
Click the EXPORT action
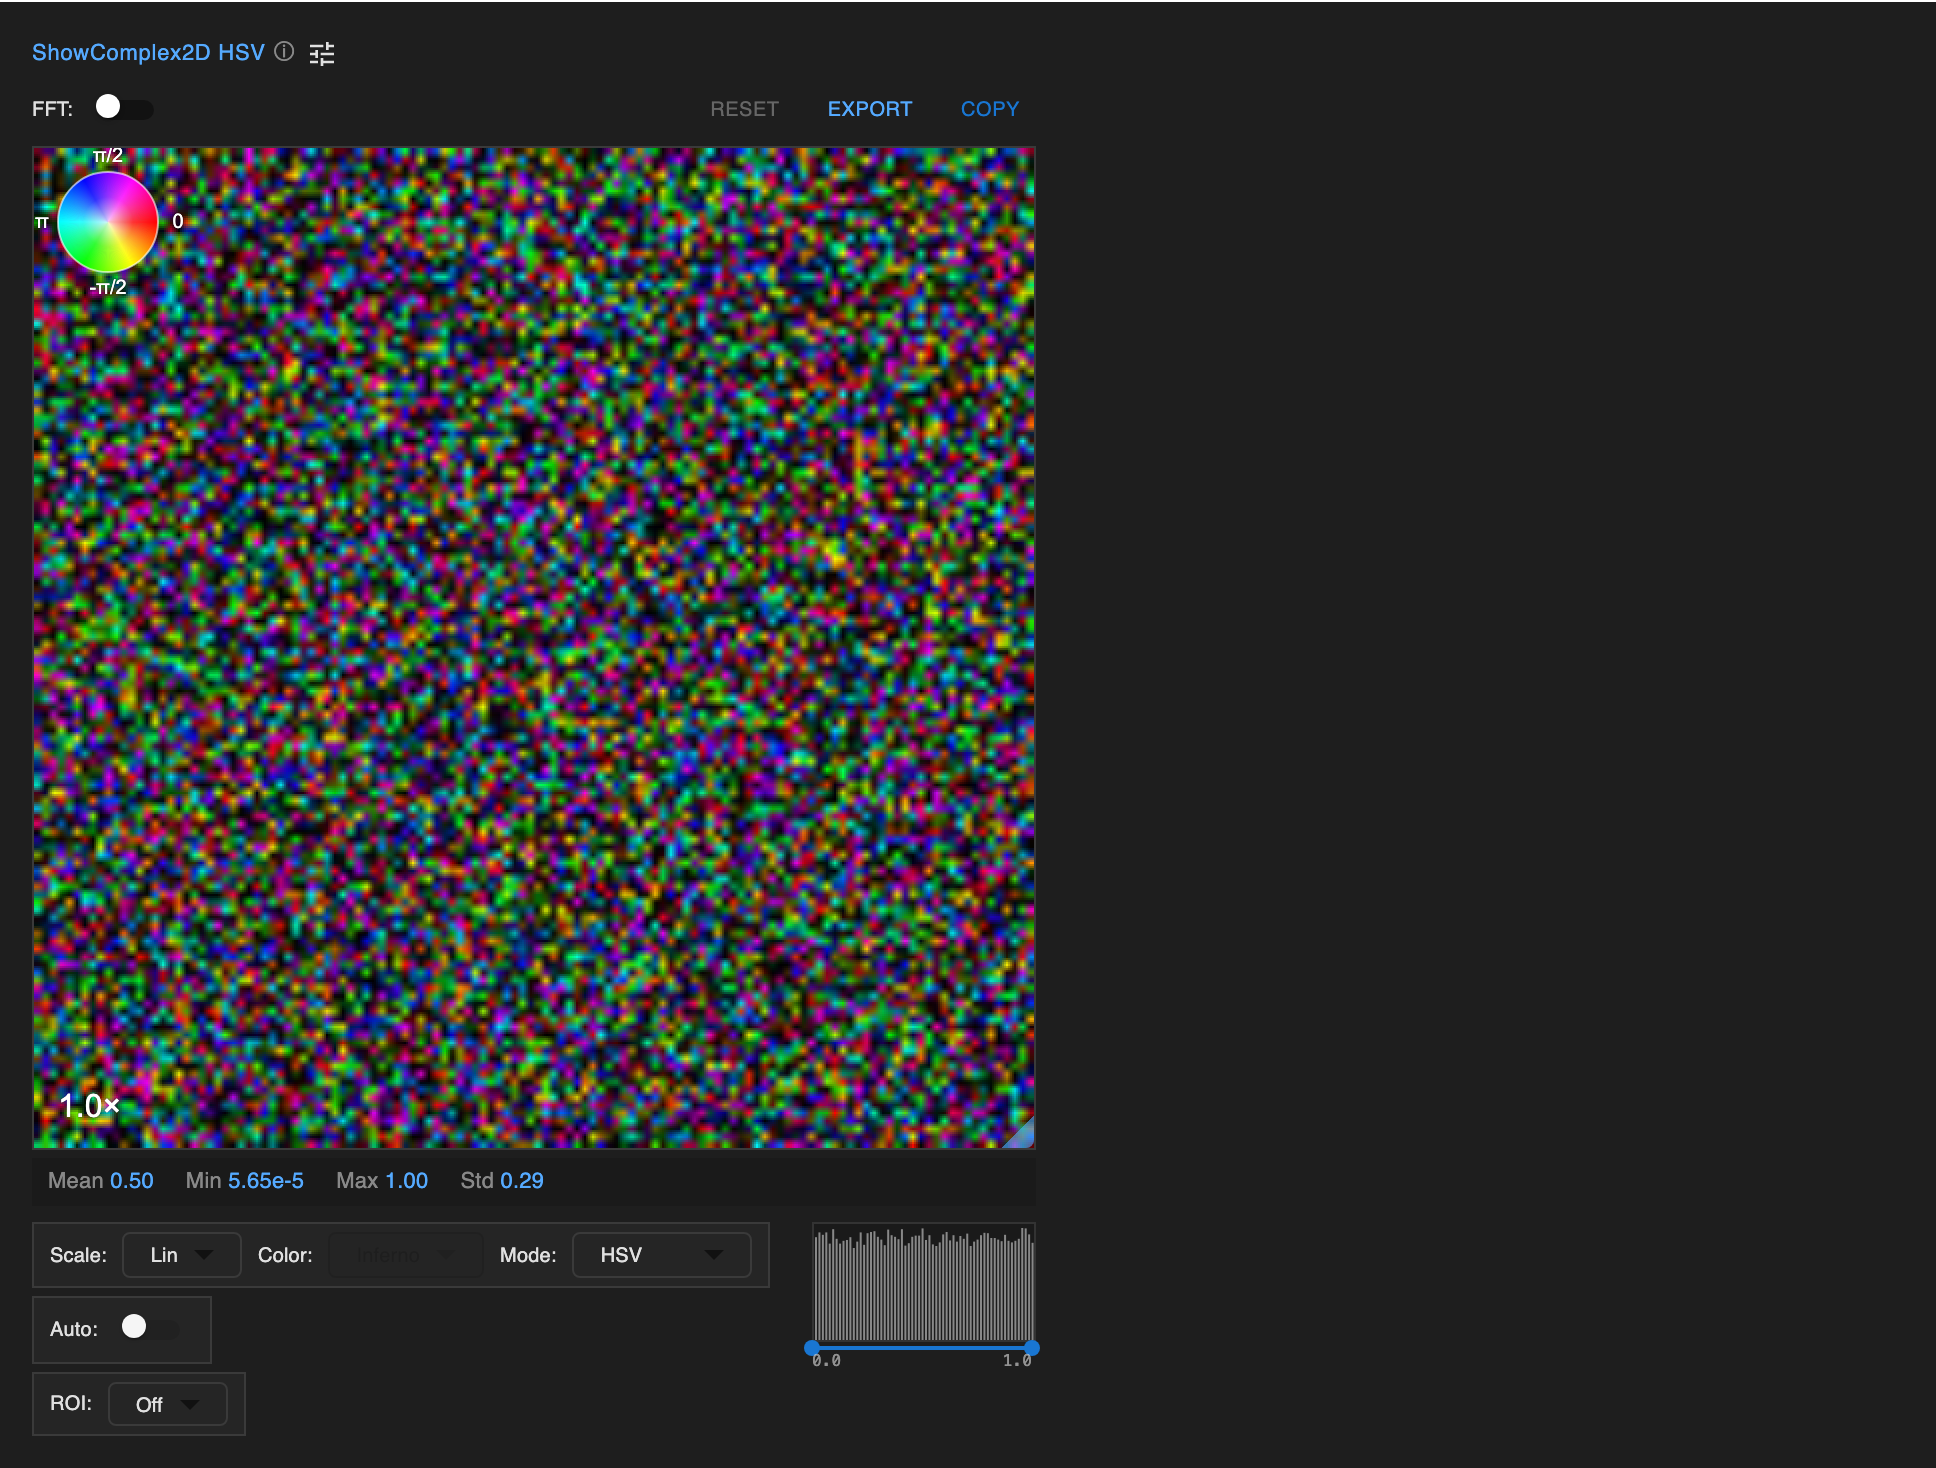point(869,108)
